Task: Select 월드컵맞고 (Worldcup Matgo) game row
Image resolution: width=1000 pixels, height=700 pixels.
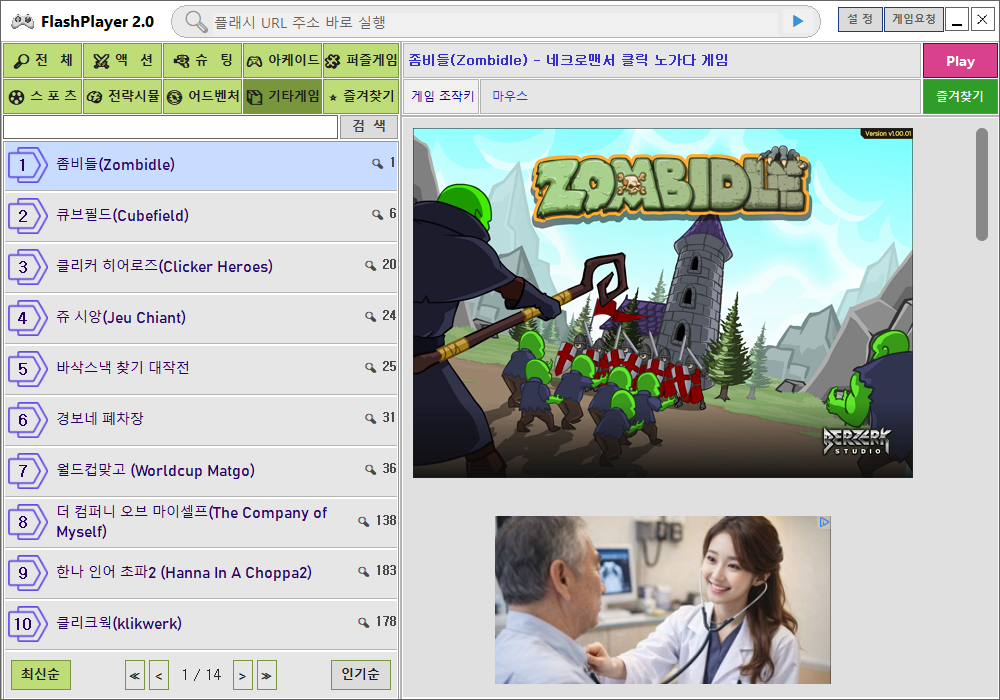Action: 201,471
